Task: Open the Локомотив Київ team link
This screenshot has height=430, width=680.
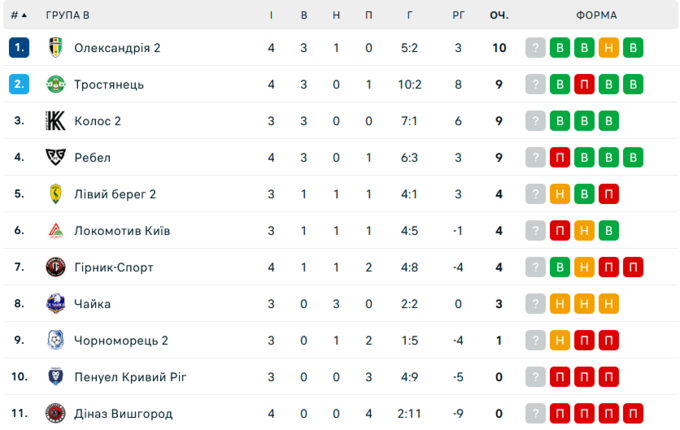Action: tap(122, 230)
